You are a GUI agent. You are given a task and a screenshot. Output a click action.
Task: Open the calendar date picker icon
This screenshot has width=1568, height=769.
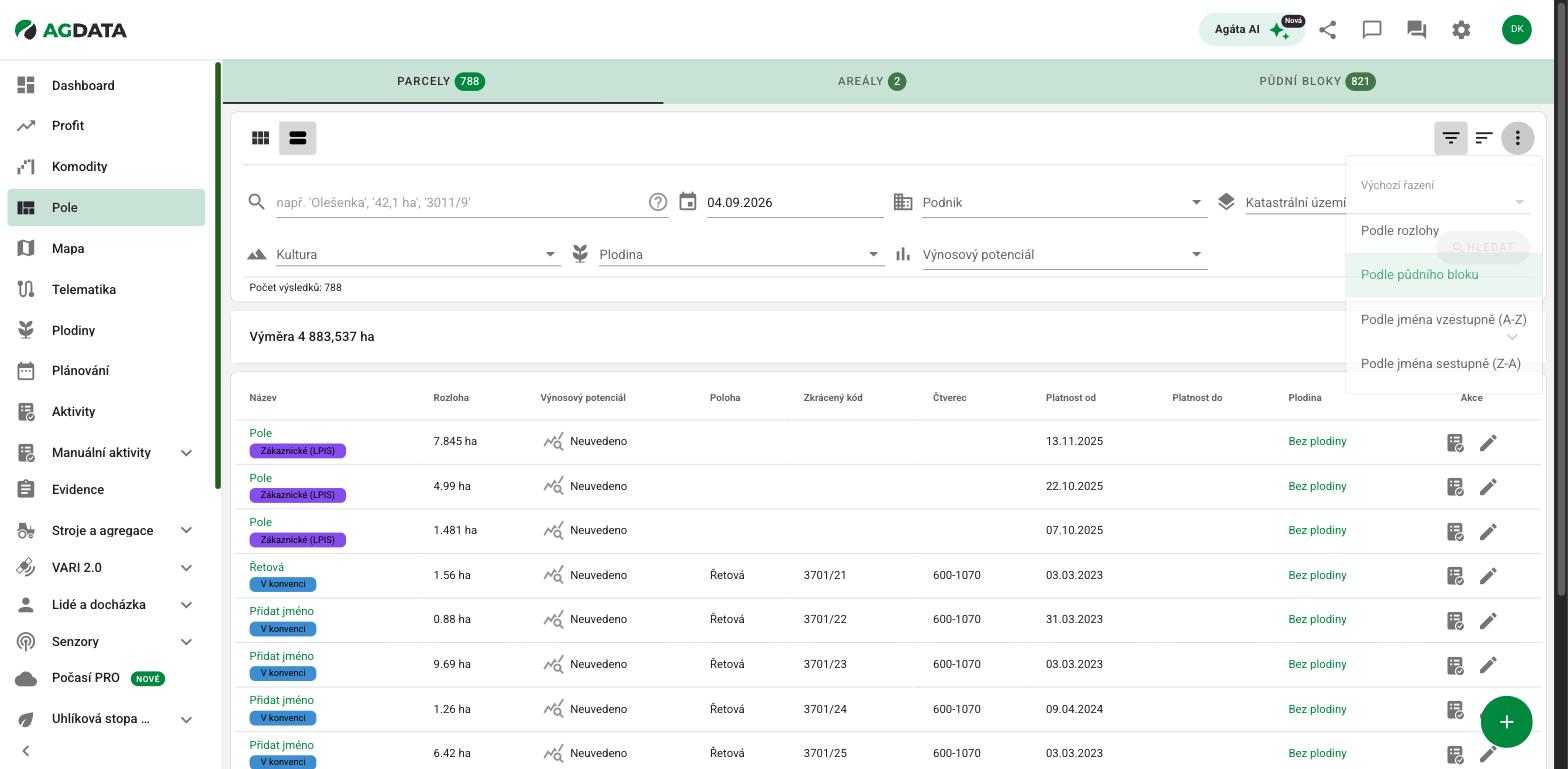688,202
